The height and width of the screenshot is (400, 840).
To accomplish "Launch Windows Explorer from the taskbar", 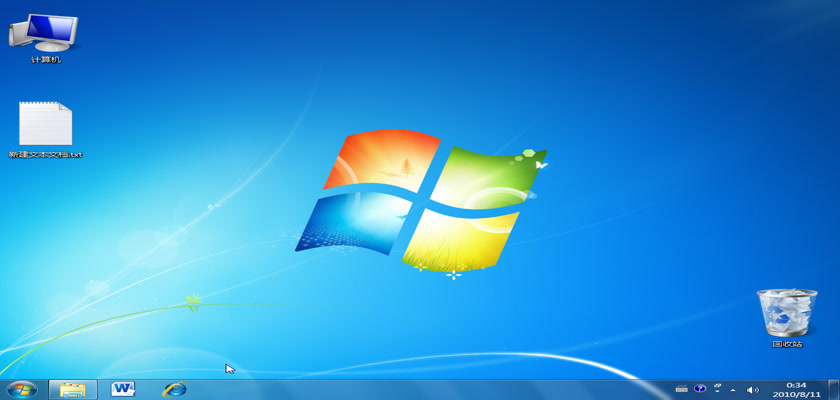I will click(72, 389).
